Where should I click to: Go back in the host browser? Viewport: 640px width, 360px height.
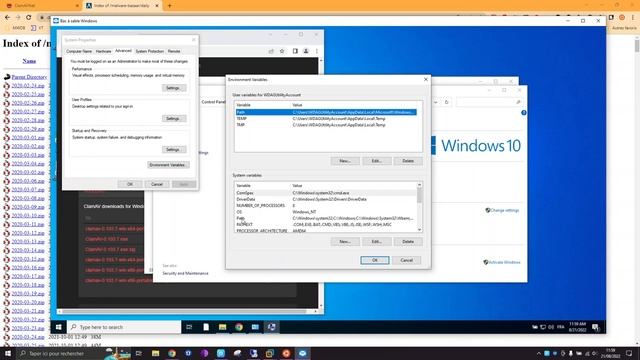click(7, 18)
